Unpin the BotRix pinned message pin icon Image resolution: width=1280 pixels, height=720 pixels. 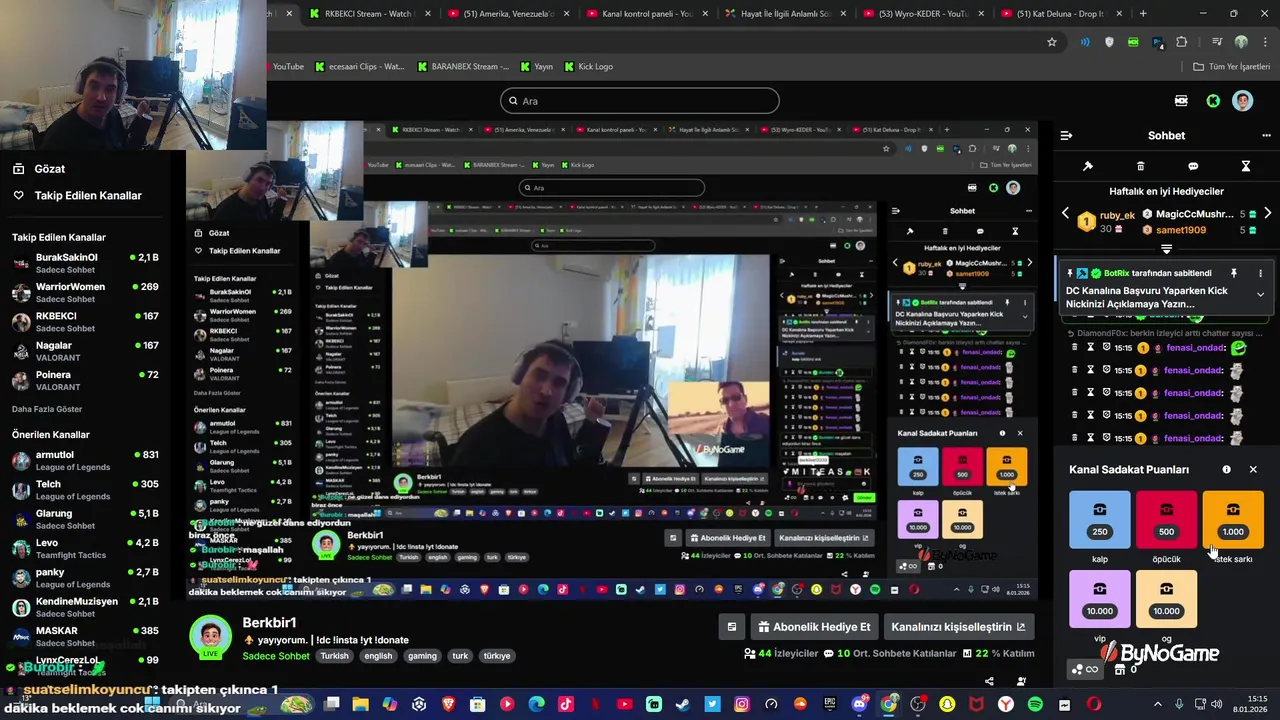coord(1233,273)
